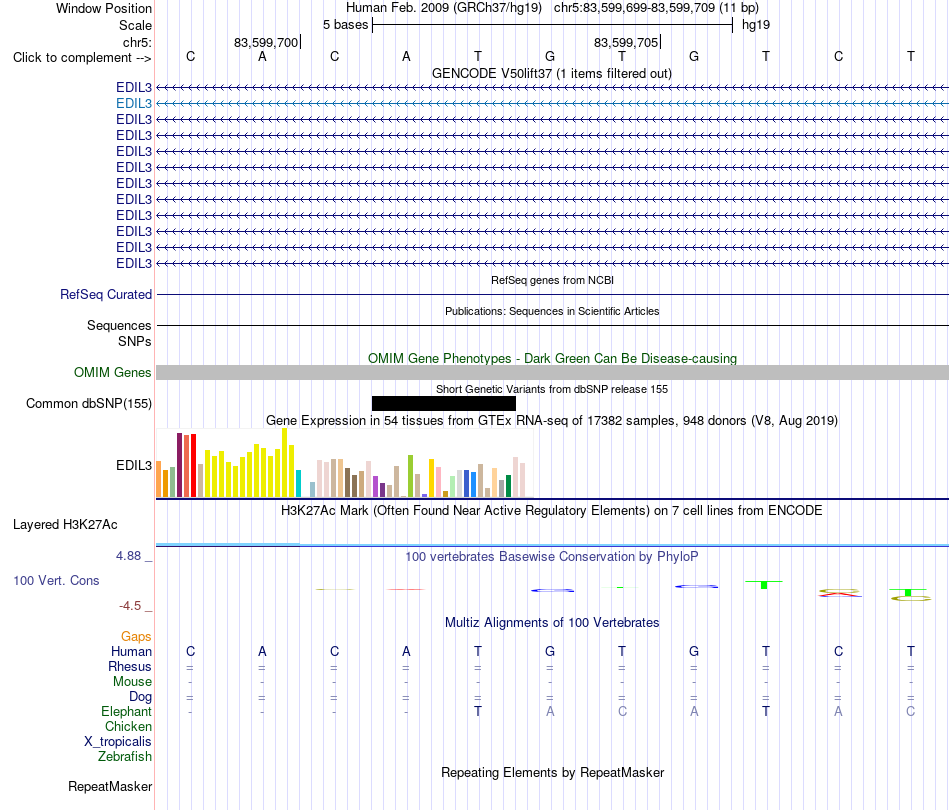The image size is (950, 810).
Task: Select the light-blue highlighted EDIL3 transcript label
Action: point(134,104)
